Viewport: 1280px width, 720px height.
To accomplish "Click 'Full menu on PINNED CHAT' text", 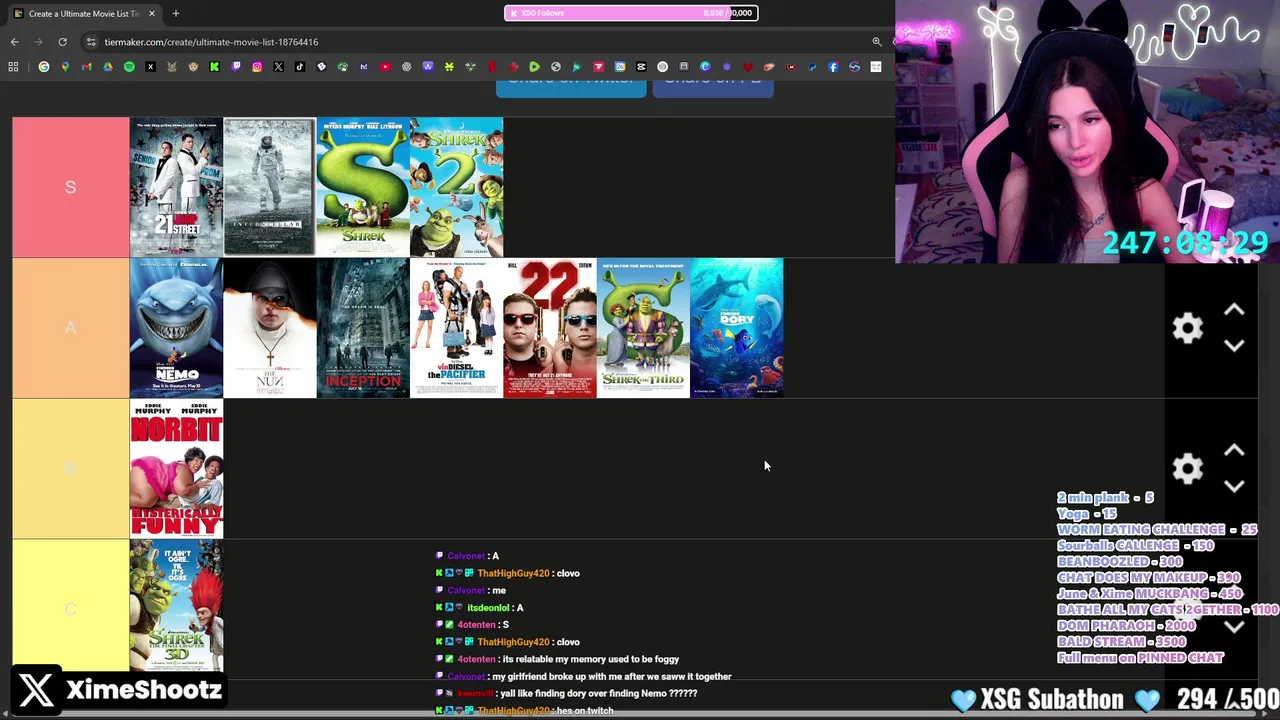I will pos(1140,658).
